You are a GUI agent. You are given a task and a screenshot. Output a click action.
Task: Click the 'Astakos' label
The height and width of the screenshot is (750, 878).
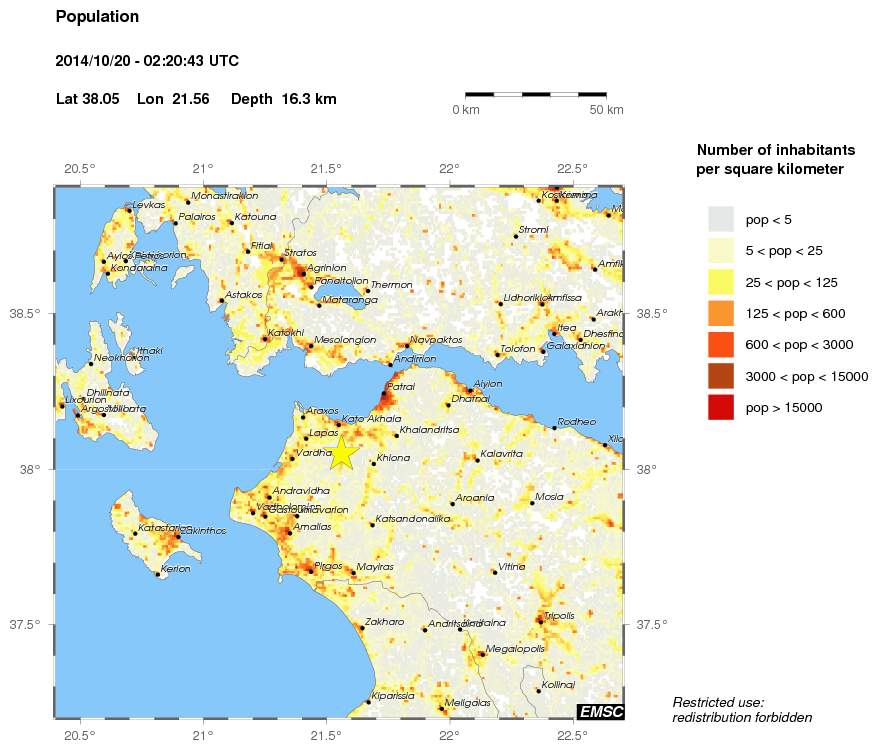pos(244,295)
